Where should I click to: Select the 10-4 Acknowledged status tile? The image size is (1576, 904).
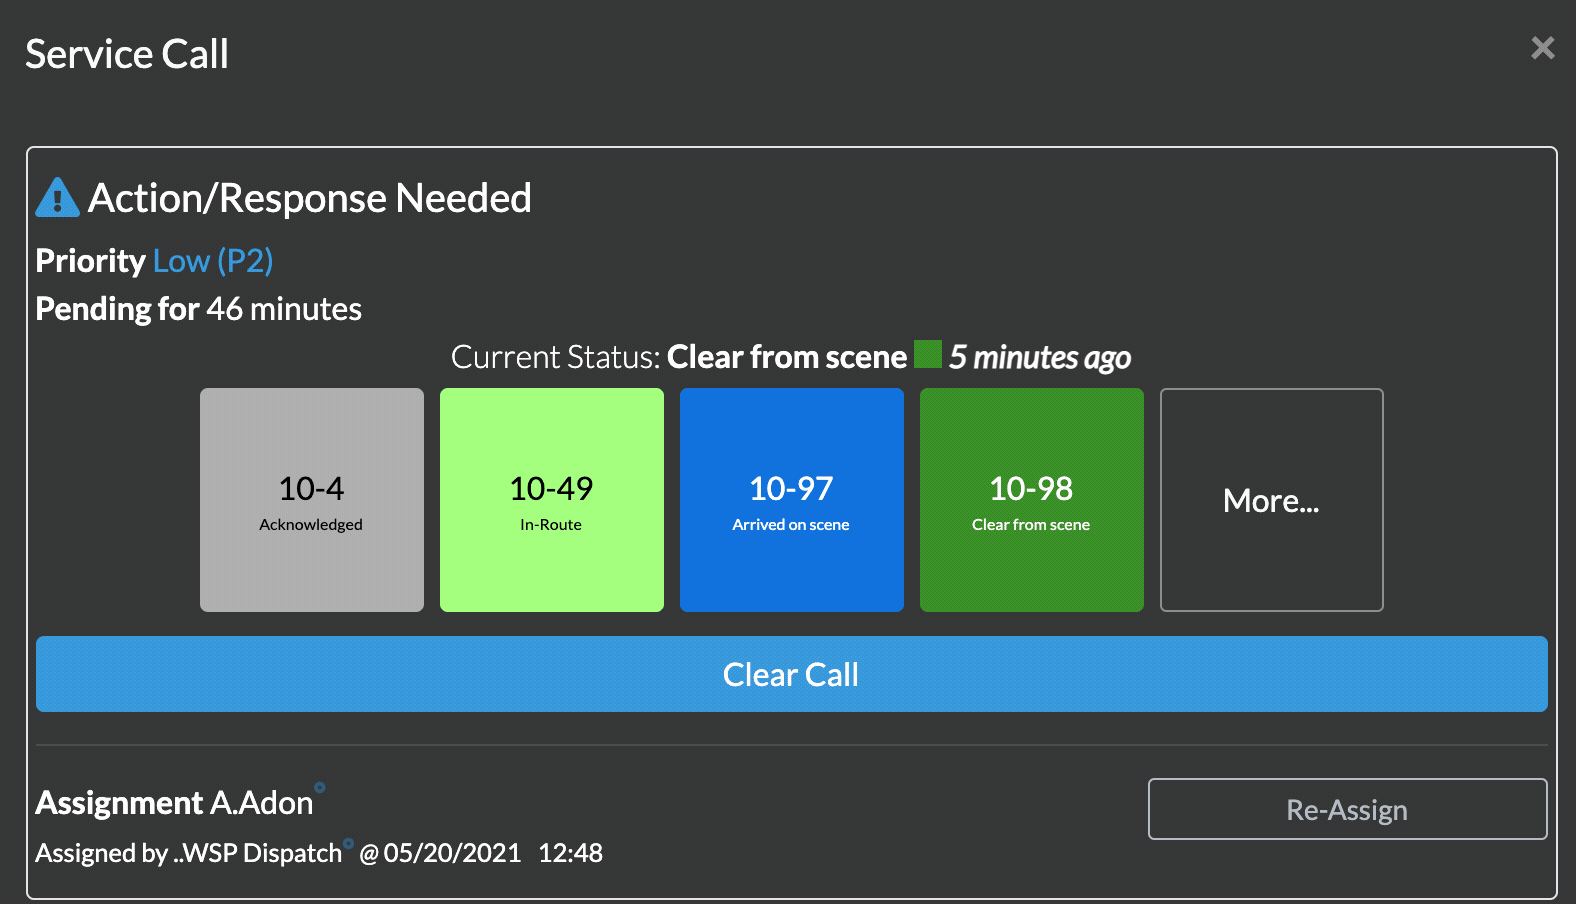[x=311, y=500]
